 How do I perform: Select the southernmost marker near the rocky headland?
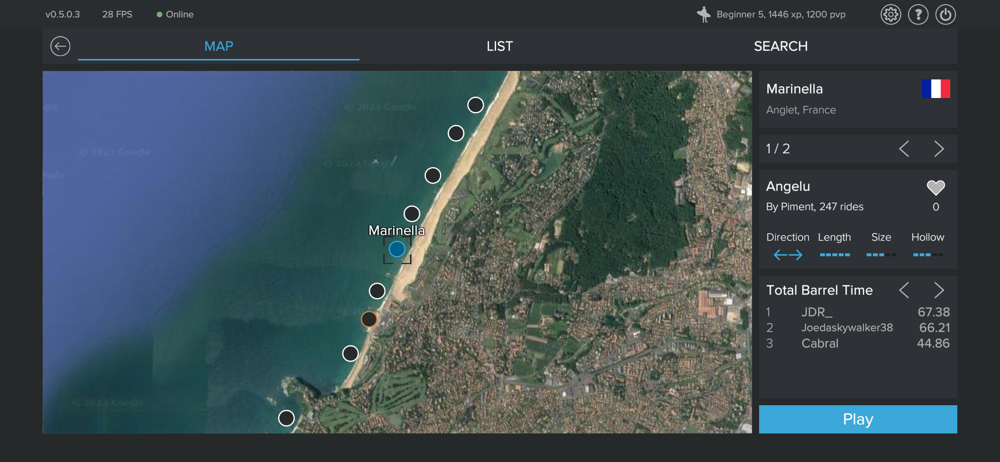click(x=286, y=418)
